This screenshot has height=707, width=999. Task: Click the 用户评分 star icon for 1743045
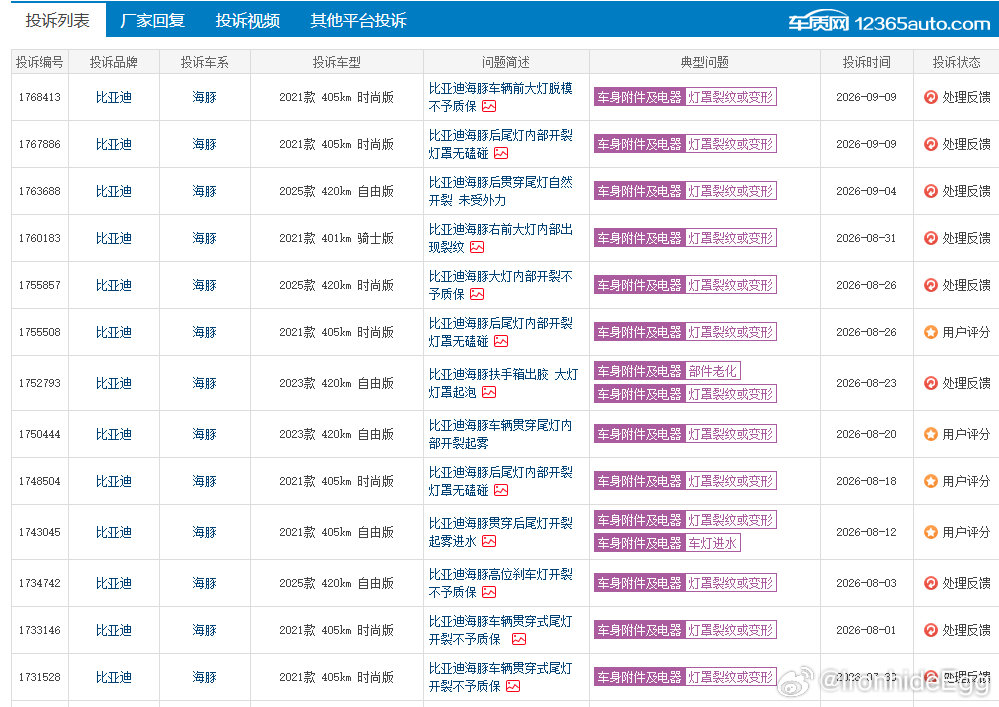(931, 532)
